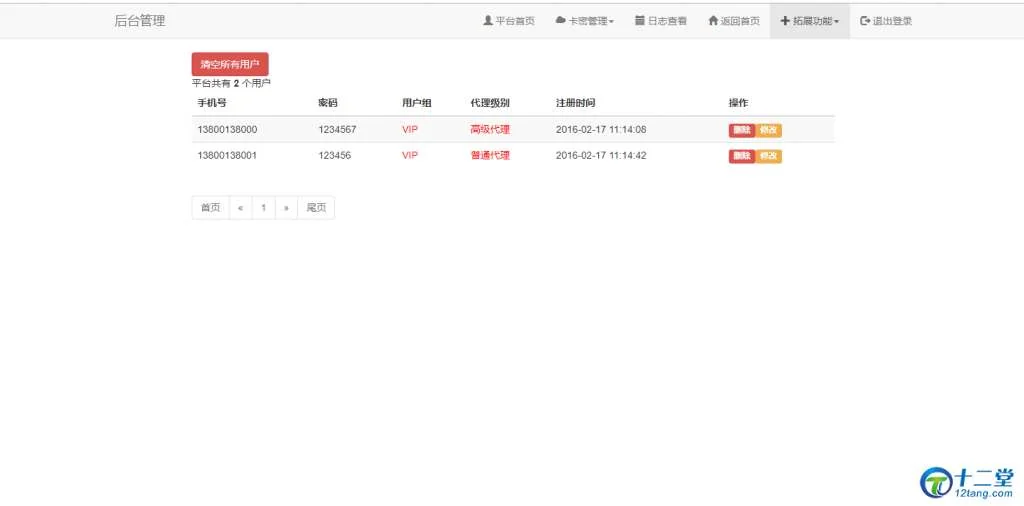Delete user 13800138001 with 删除 button
Screen dimensions: 1024x506
pyautogui.click(x=742, y=156)
